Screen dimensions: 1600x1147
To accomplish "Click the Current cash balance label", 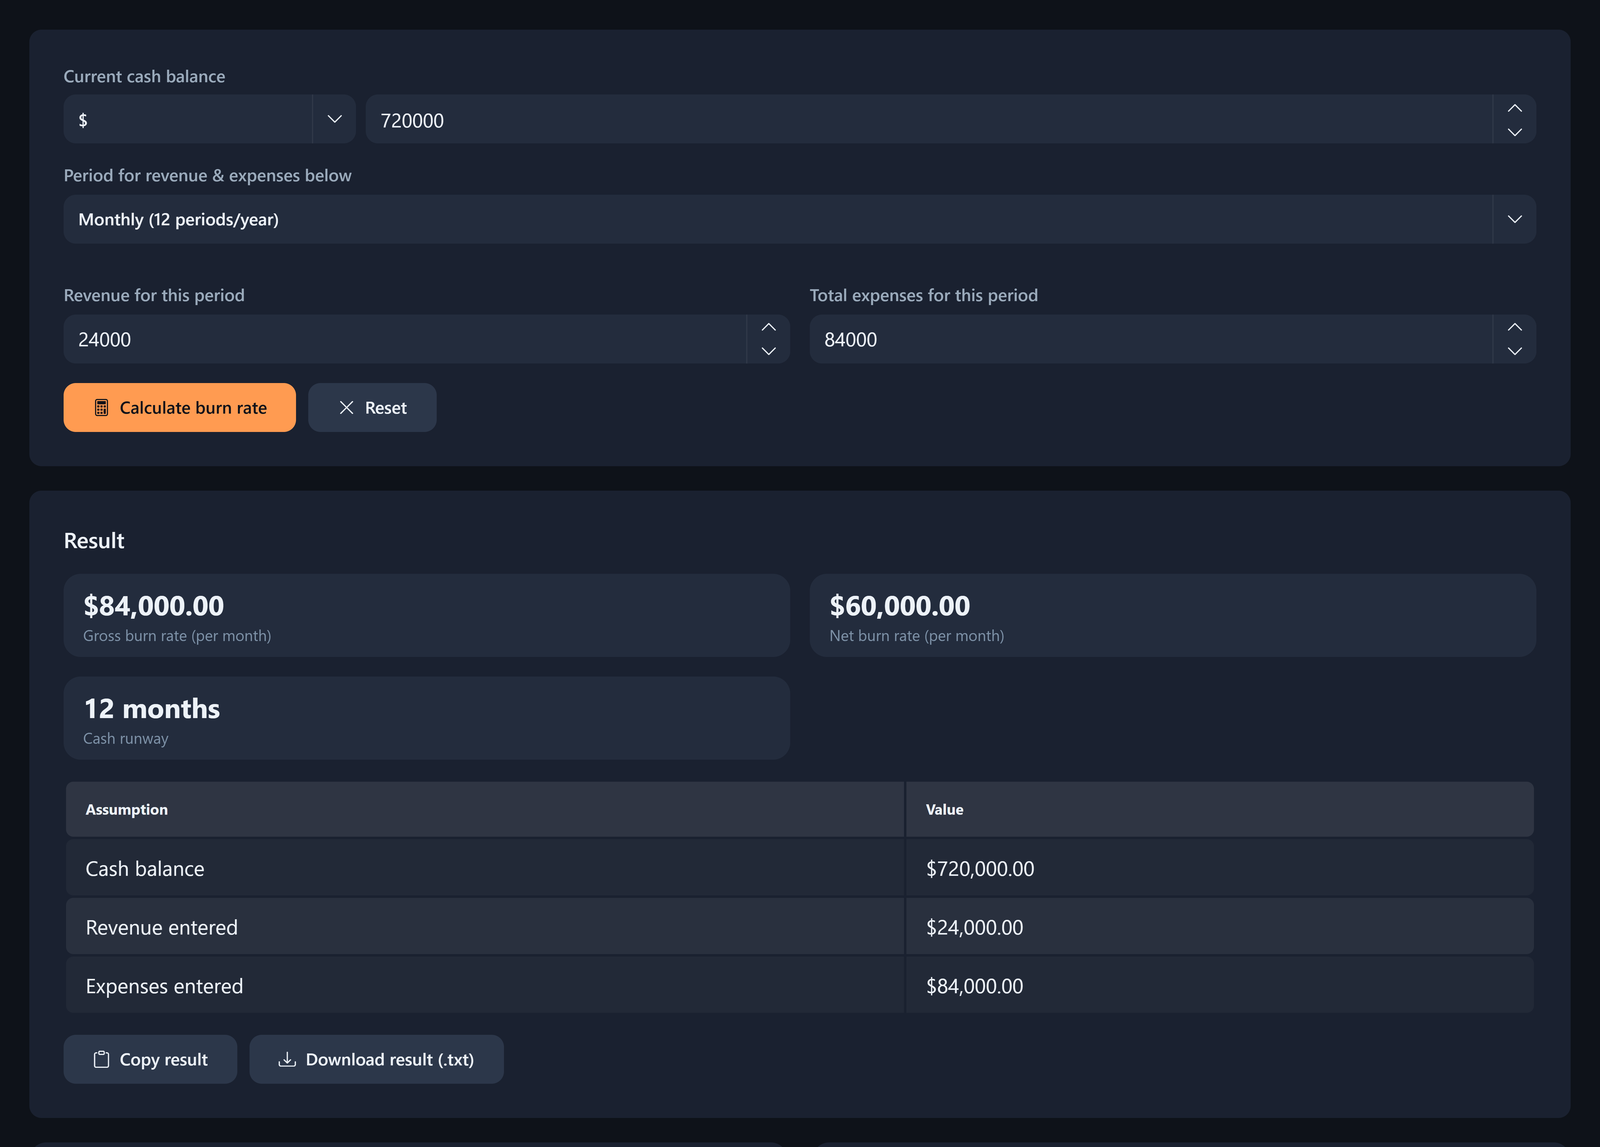I will click(144, 76).
